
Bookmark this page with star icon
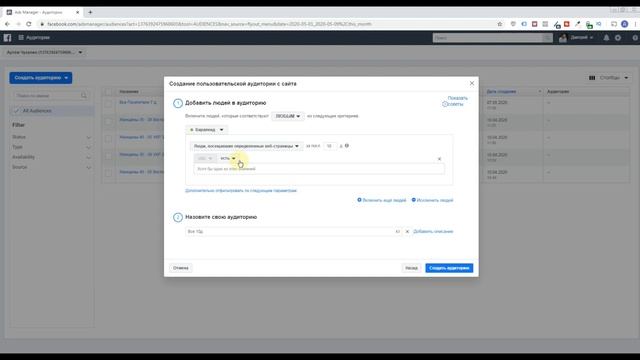(500, 24)
